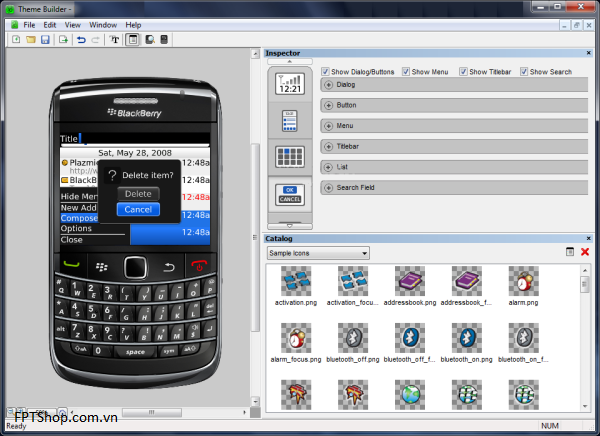Click the preview horizontal scrollbar thumb
Viewport: 600px width, 436px height.
point(152,412)
